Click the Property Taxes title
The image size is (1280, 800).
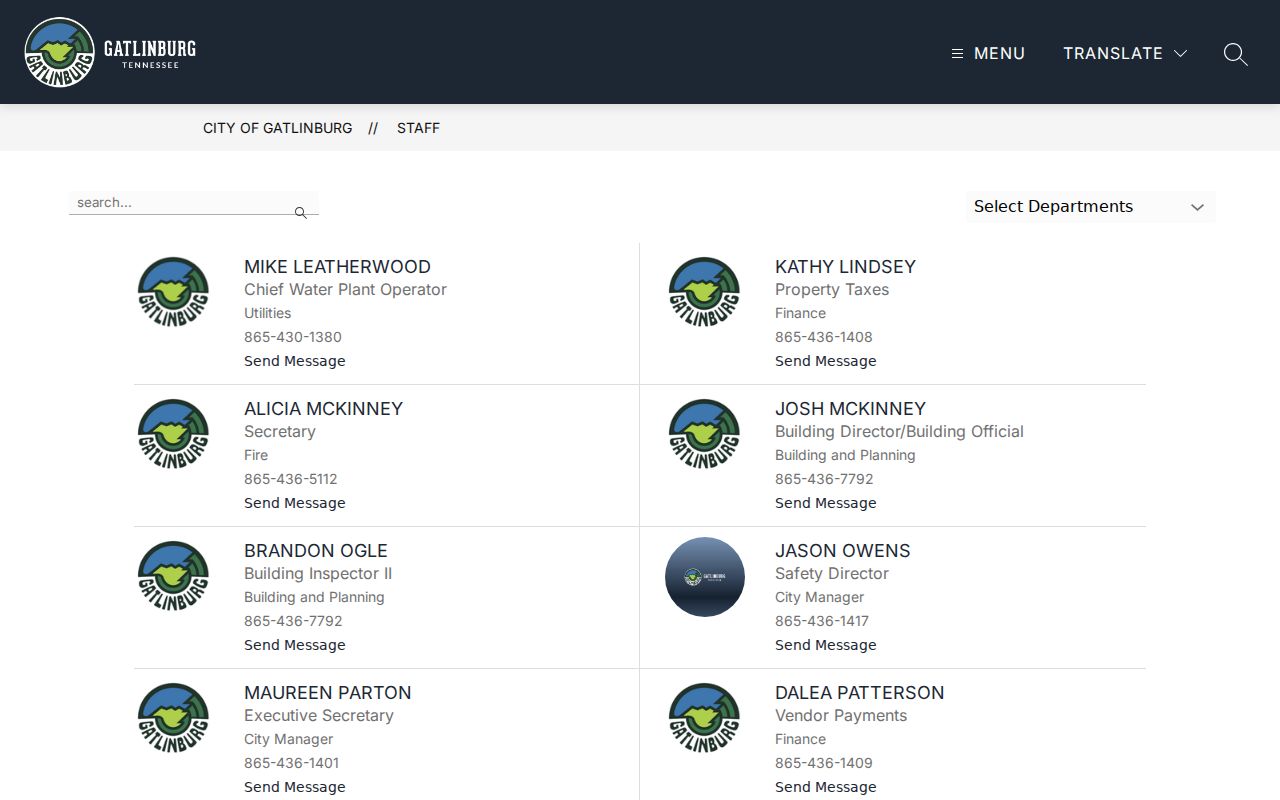tap(832, 290)
